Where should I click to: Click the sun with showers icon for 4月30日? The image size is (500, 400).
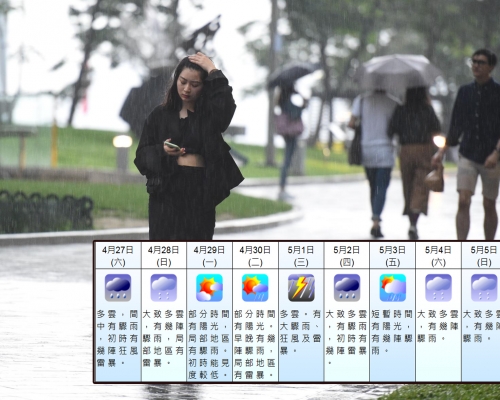tap(255, 288)
